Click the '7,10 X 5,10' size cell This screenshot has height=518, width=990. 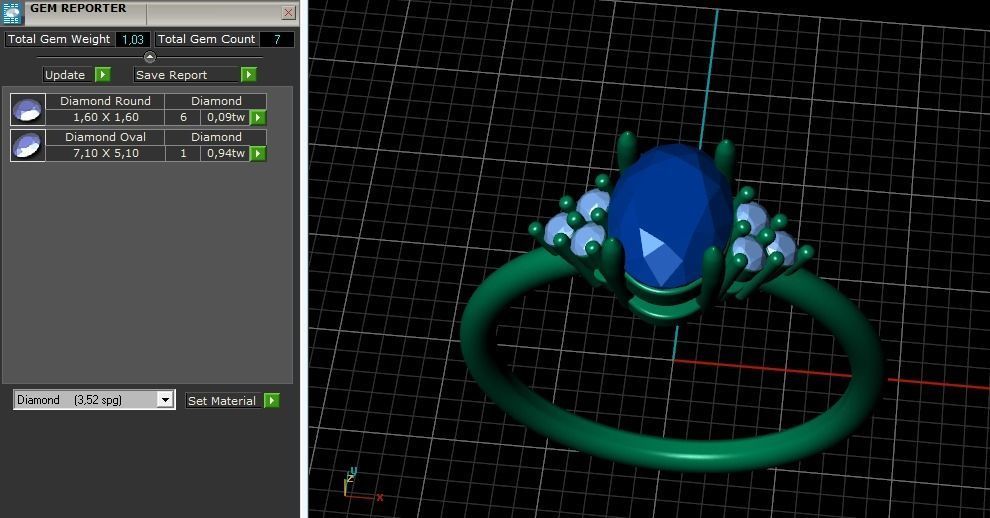pos(105,153)
